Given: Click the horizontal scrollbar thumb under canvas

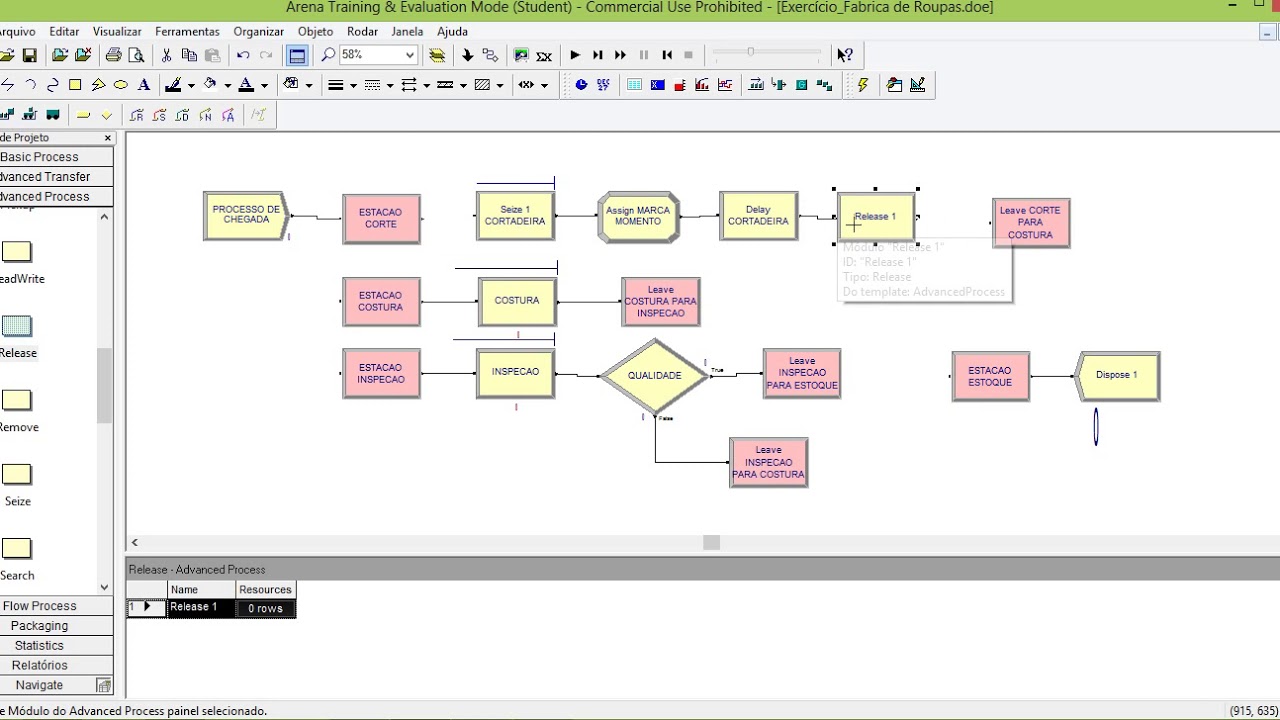Looking at the screenshot, I should point(711,542).
